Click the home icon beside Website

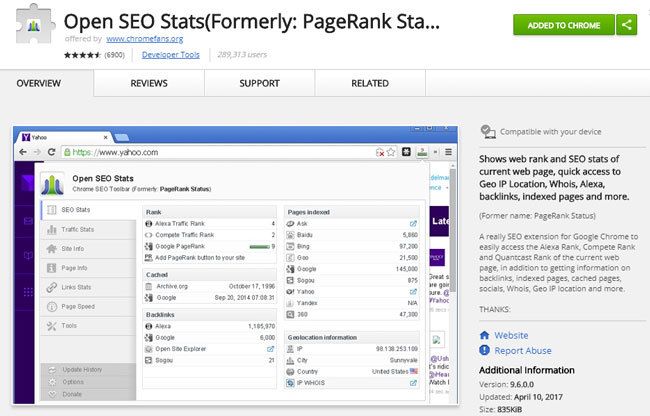(484, 335)
